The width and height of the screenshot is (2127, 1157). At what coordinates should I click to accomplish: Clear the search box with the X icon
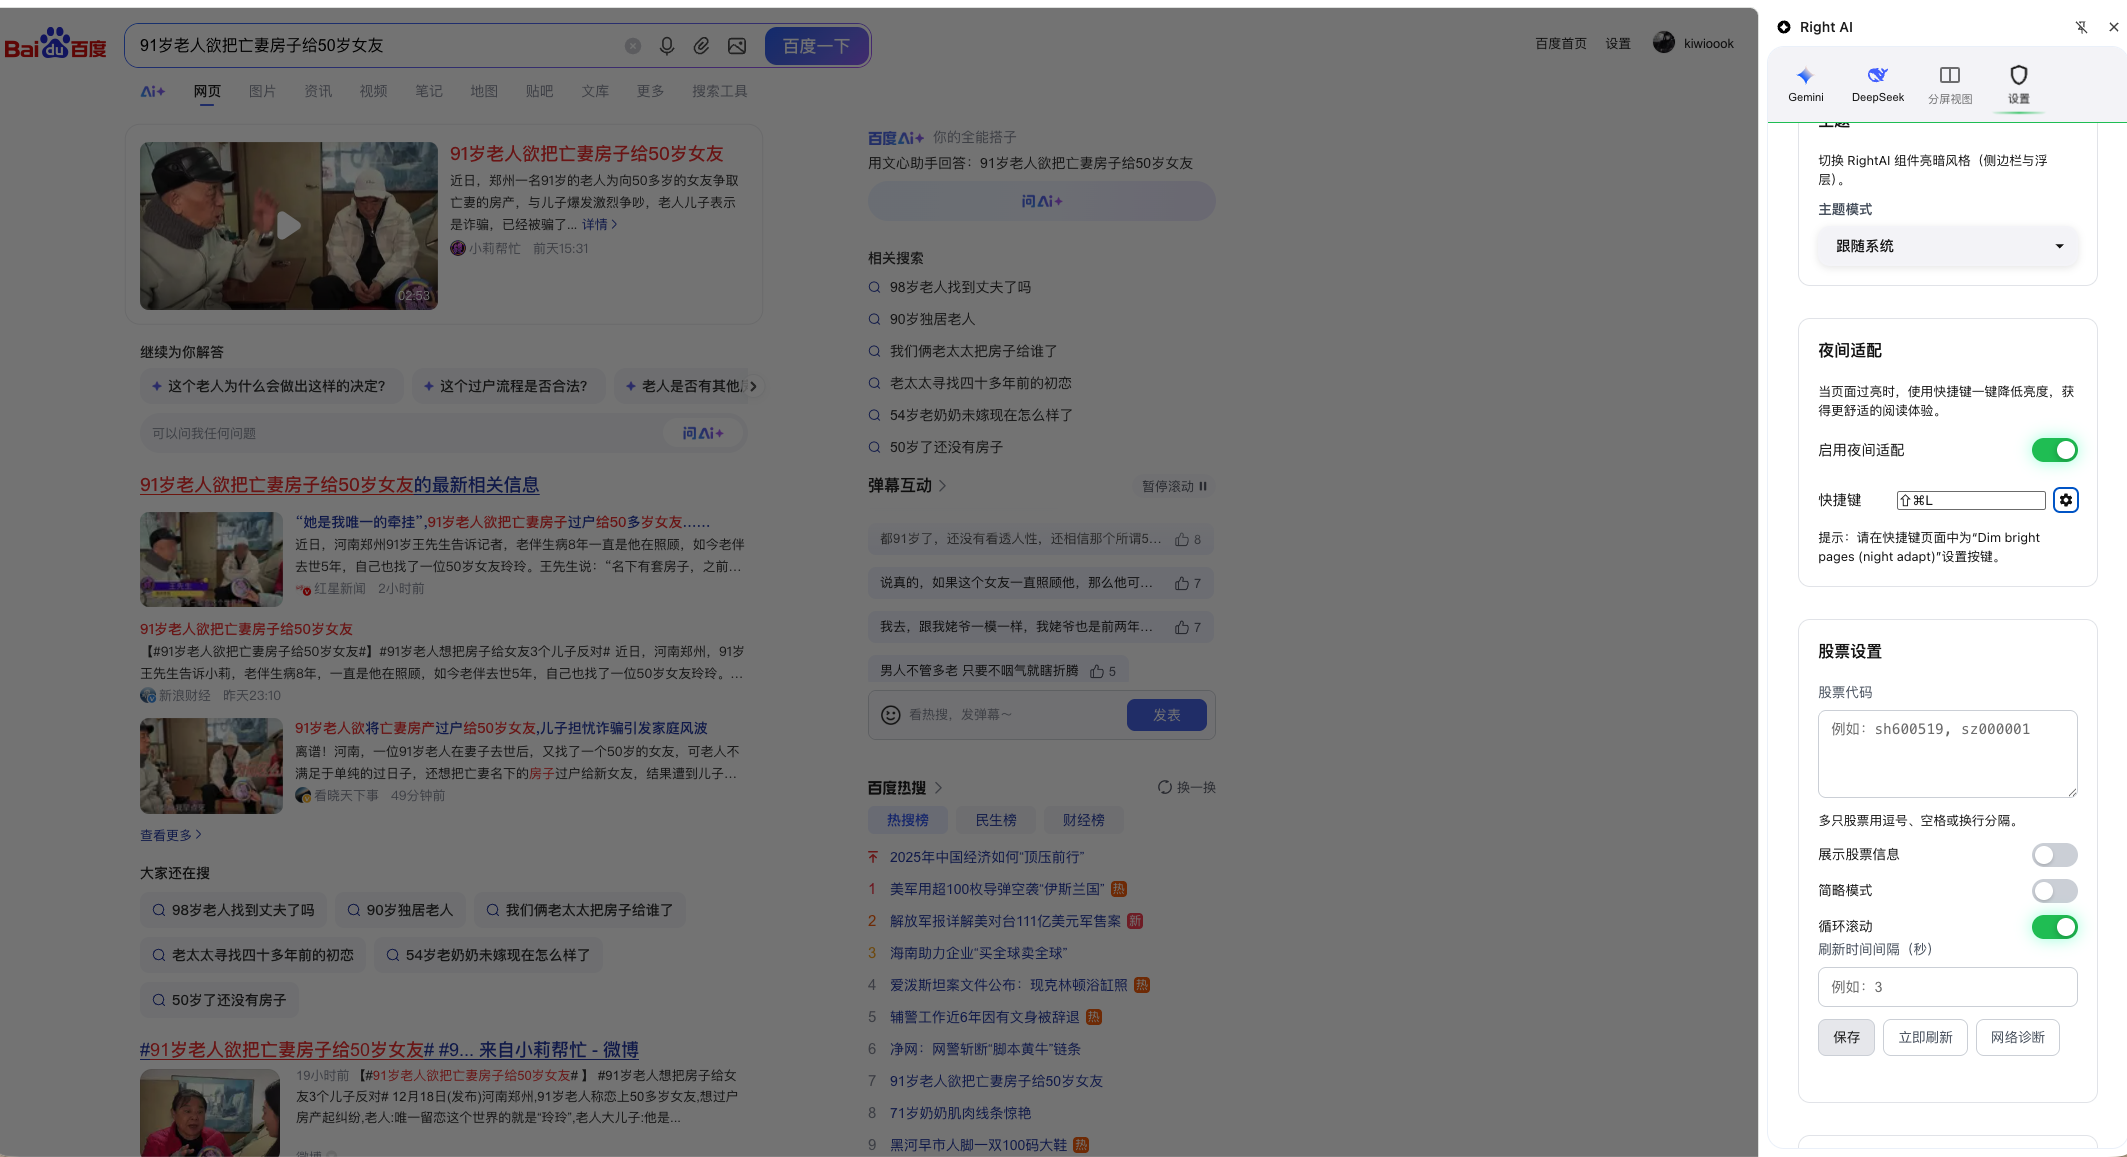[x=633, y=46]
